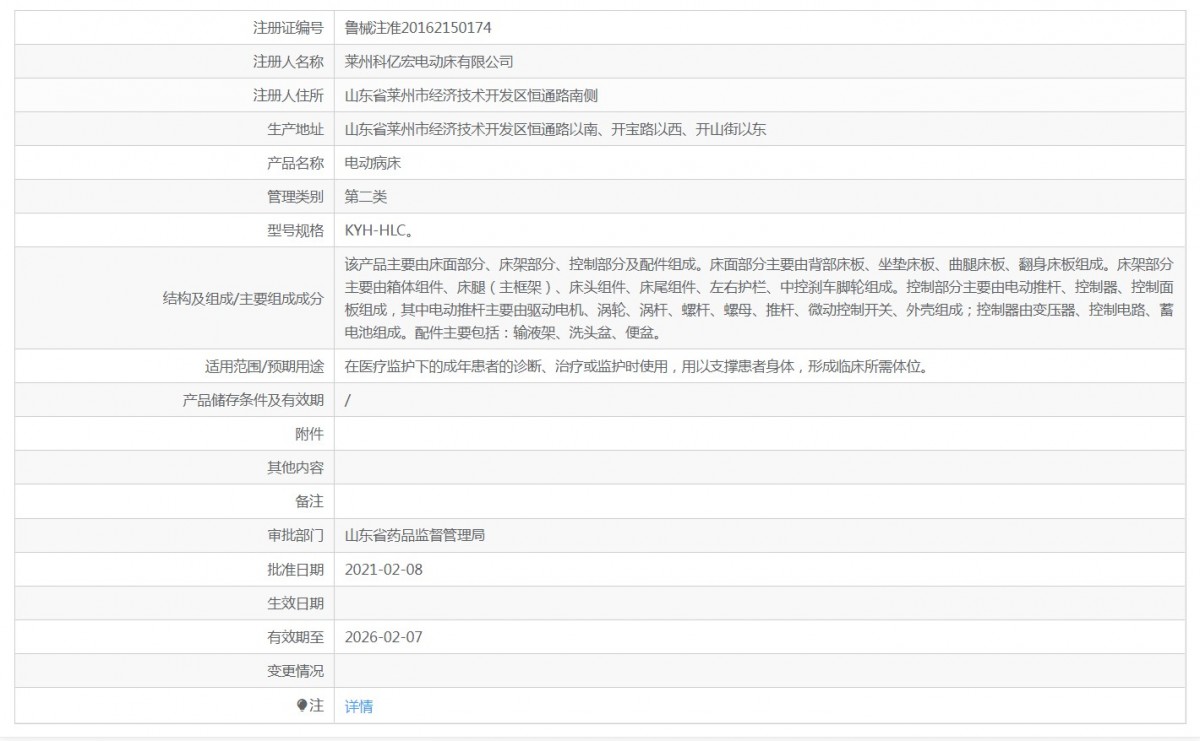The image size is (1200, 741).
Task: Click approval department 山东省药品监督管理局
Action: [x=414, y=536]
